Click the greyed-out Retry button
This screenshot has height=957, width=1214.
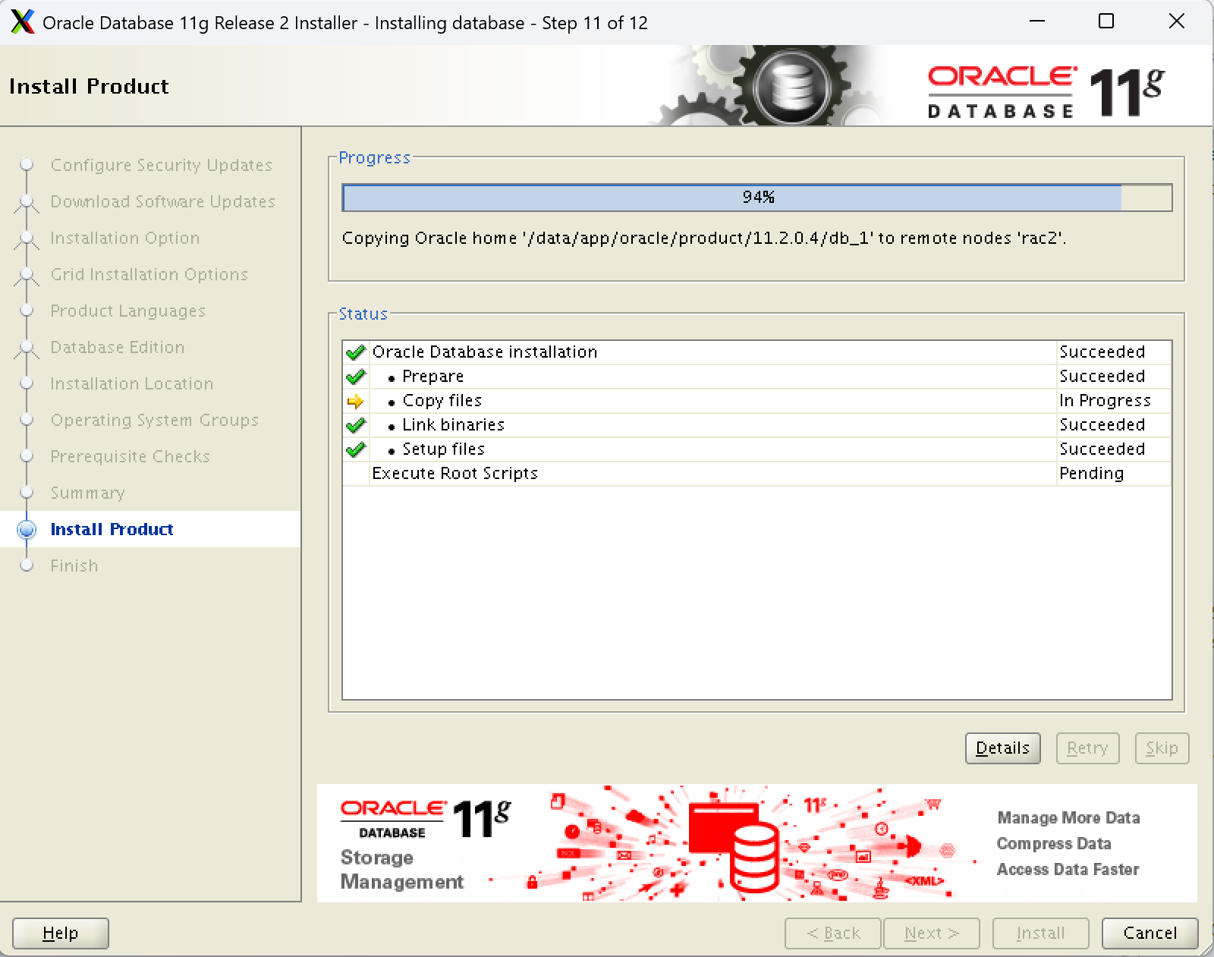tap(1087, 748)
